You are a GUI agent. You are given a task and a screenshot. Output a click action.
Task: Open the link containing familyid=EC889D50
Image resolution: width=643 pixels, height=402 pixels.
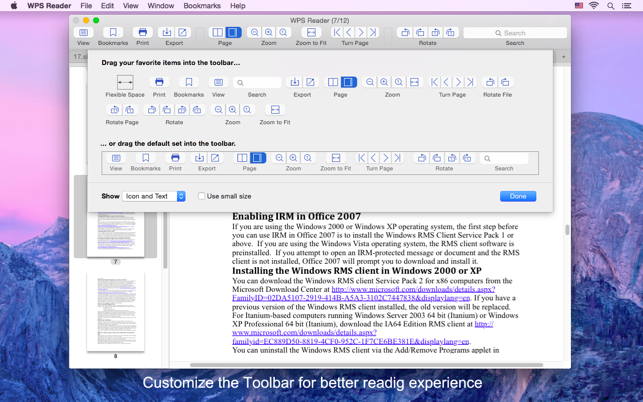coord(363,333)
